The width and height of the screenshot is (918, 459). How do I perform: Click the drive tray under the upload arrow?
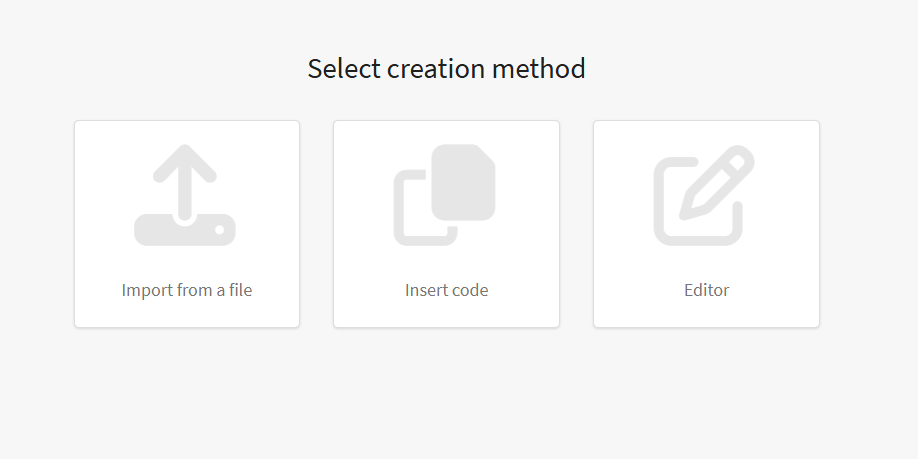(185, 230)
